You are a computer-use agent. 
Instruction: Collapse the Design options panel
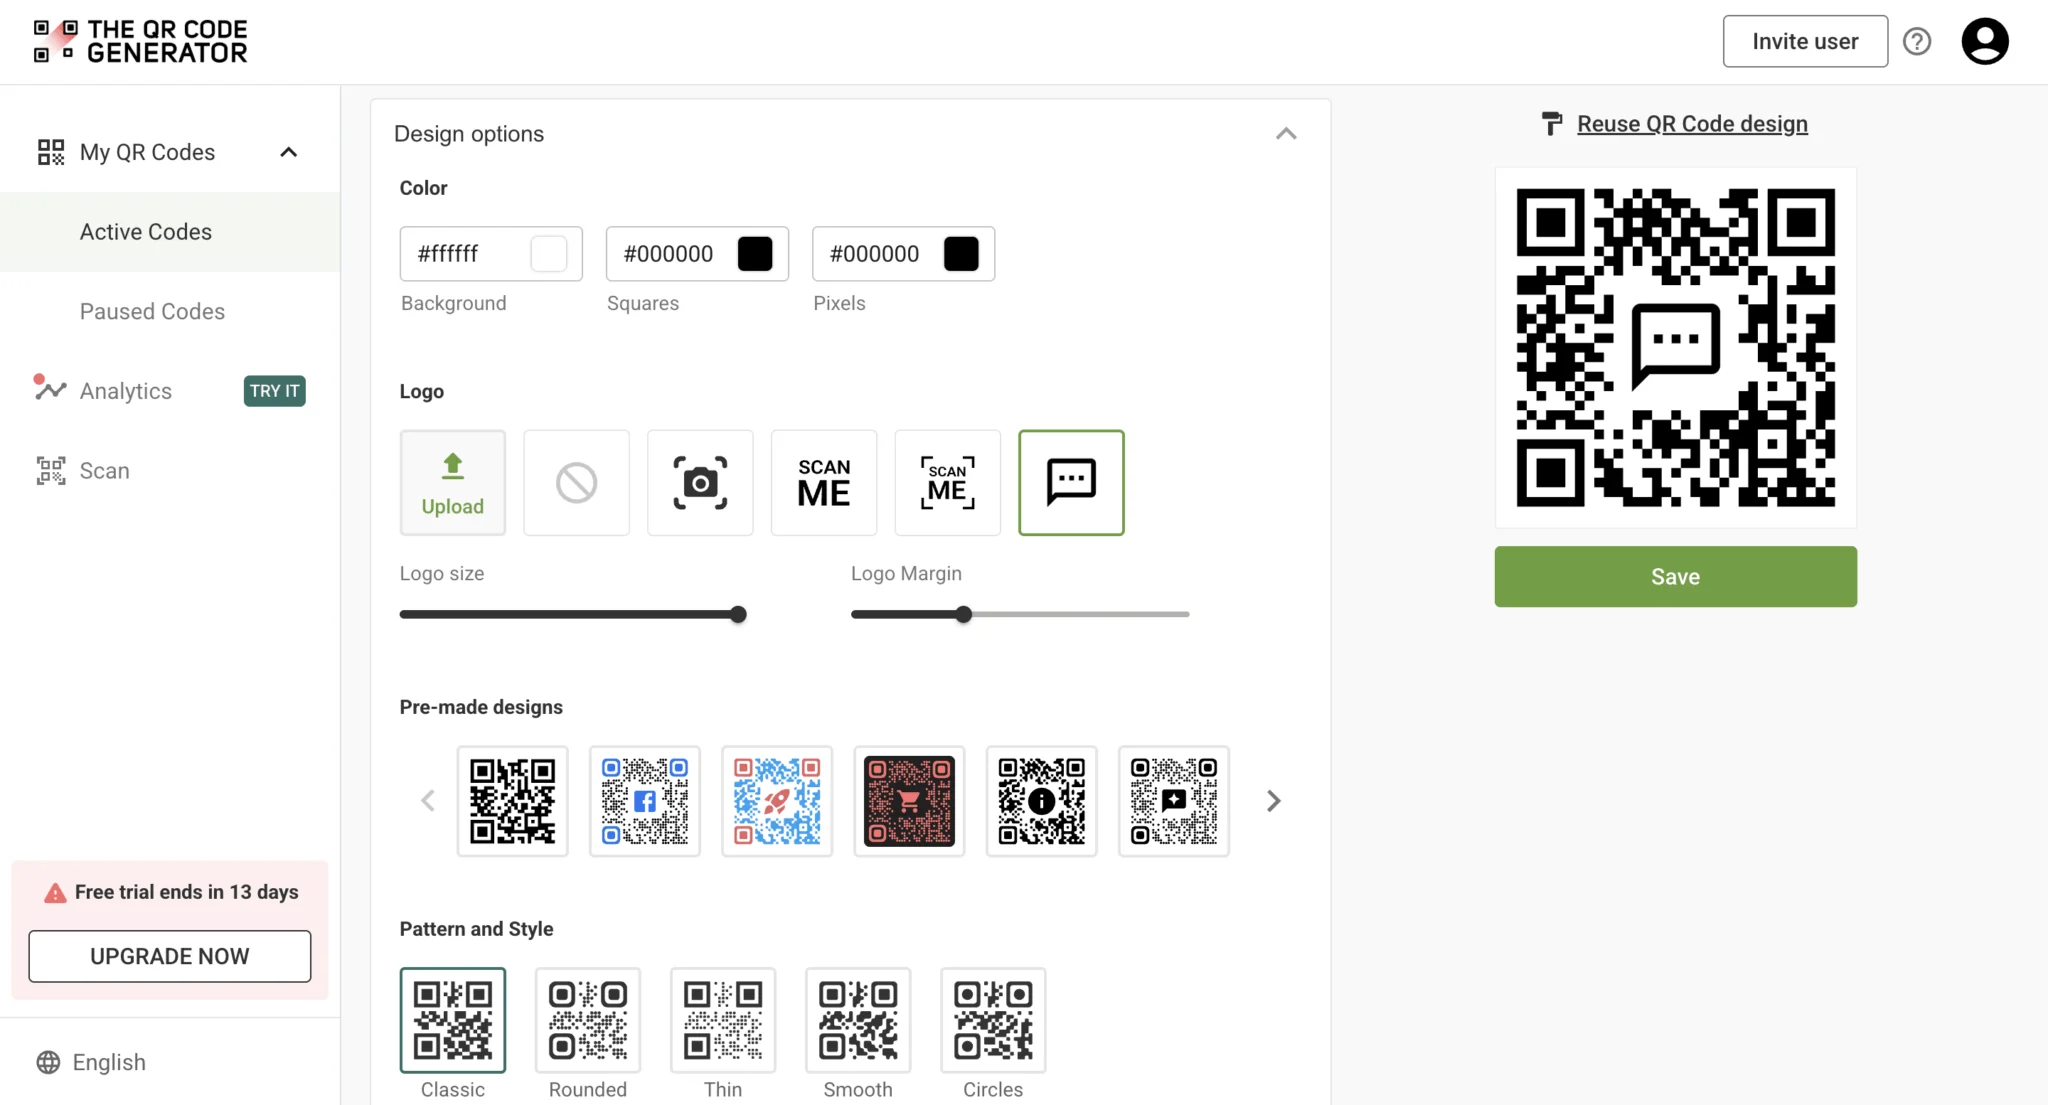pyautogui.click(x=1286, y=134)
